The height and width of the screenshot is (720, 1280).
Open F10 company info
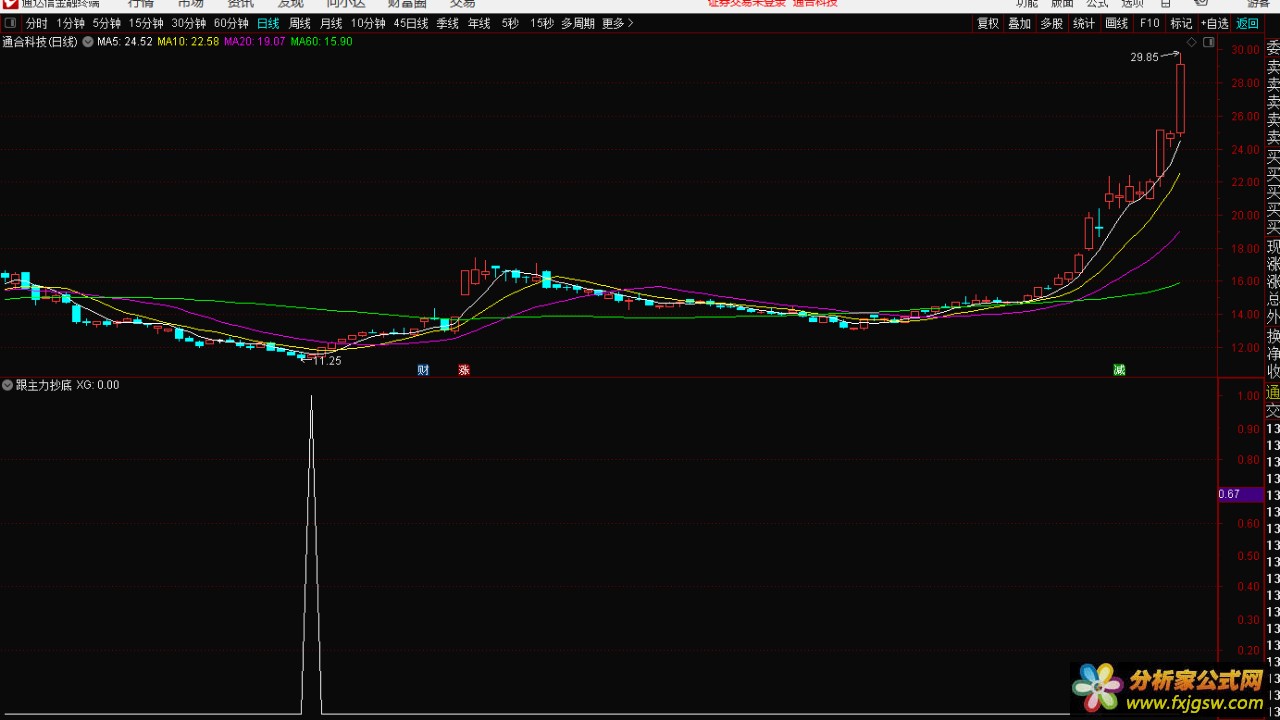(x=1150, y=23)
